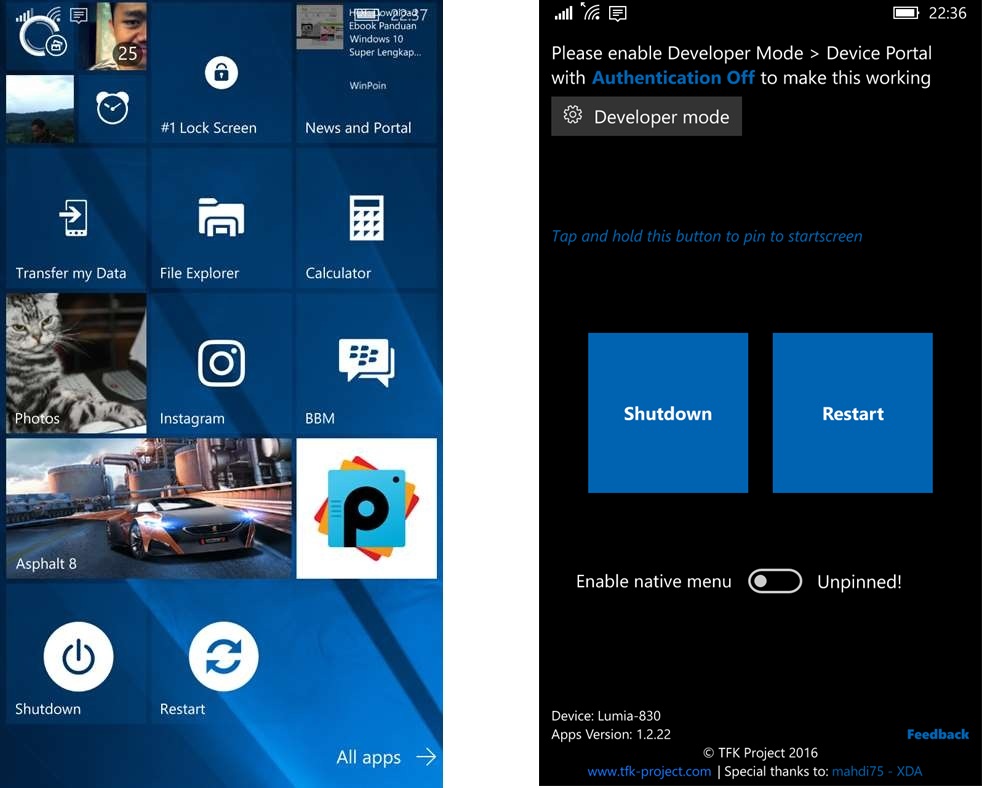Open the Transfer my Data tile
The height and width of the screenshot is (788, 982).
coord(76,217)
